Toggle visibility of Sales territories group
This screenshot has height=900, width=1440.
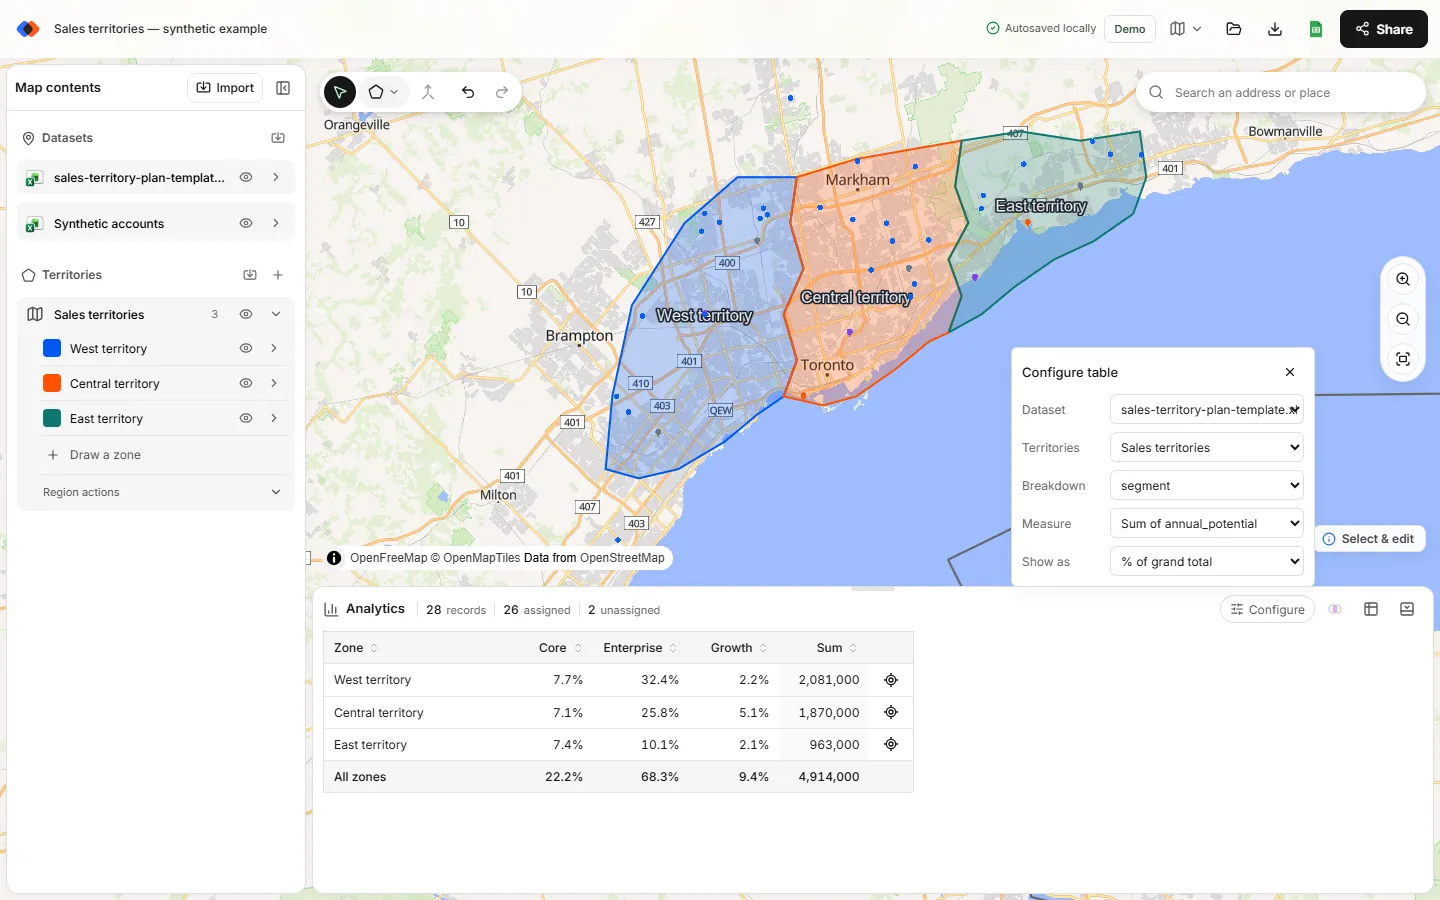coord(246,314)
